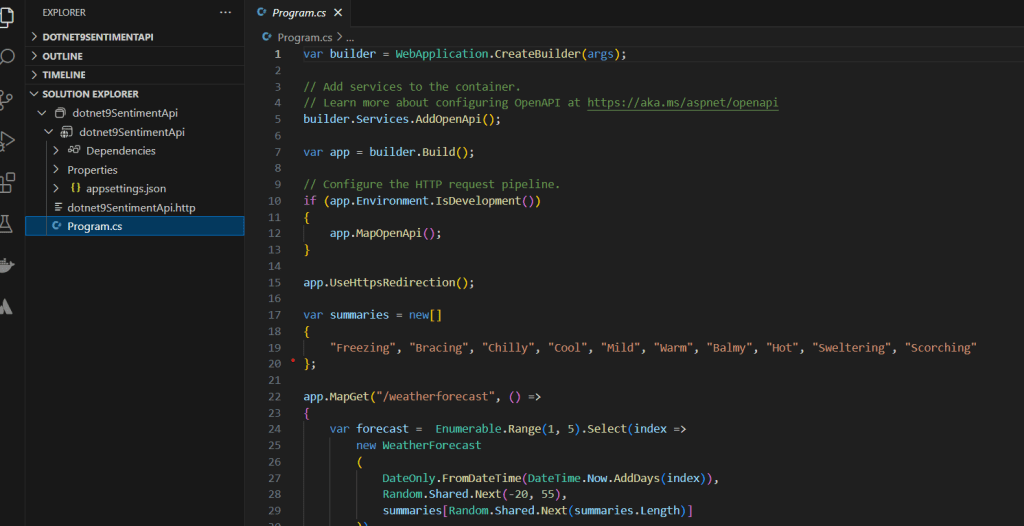Screen dimensions: 1024x526
Task: Expand the TIMELINE section
Action: point(135,75)
